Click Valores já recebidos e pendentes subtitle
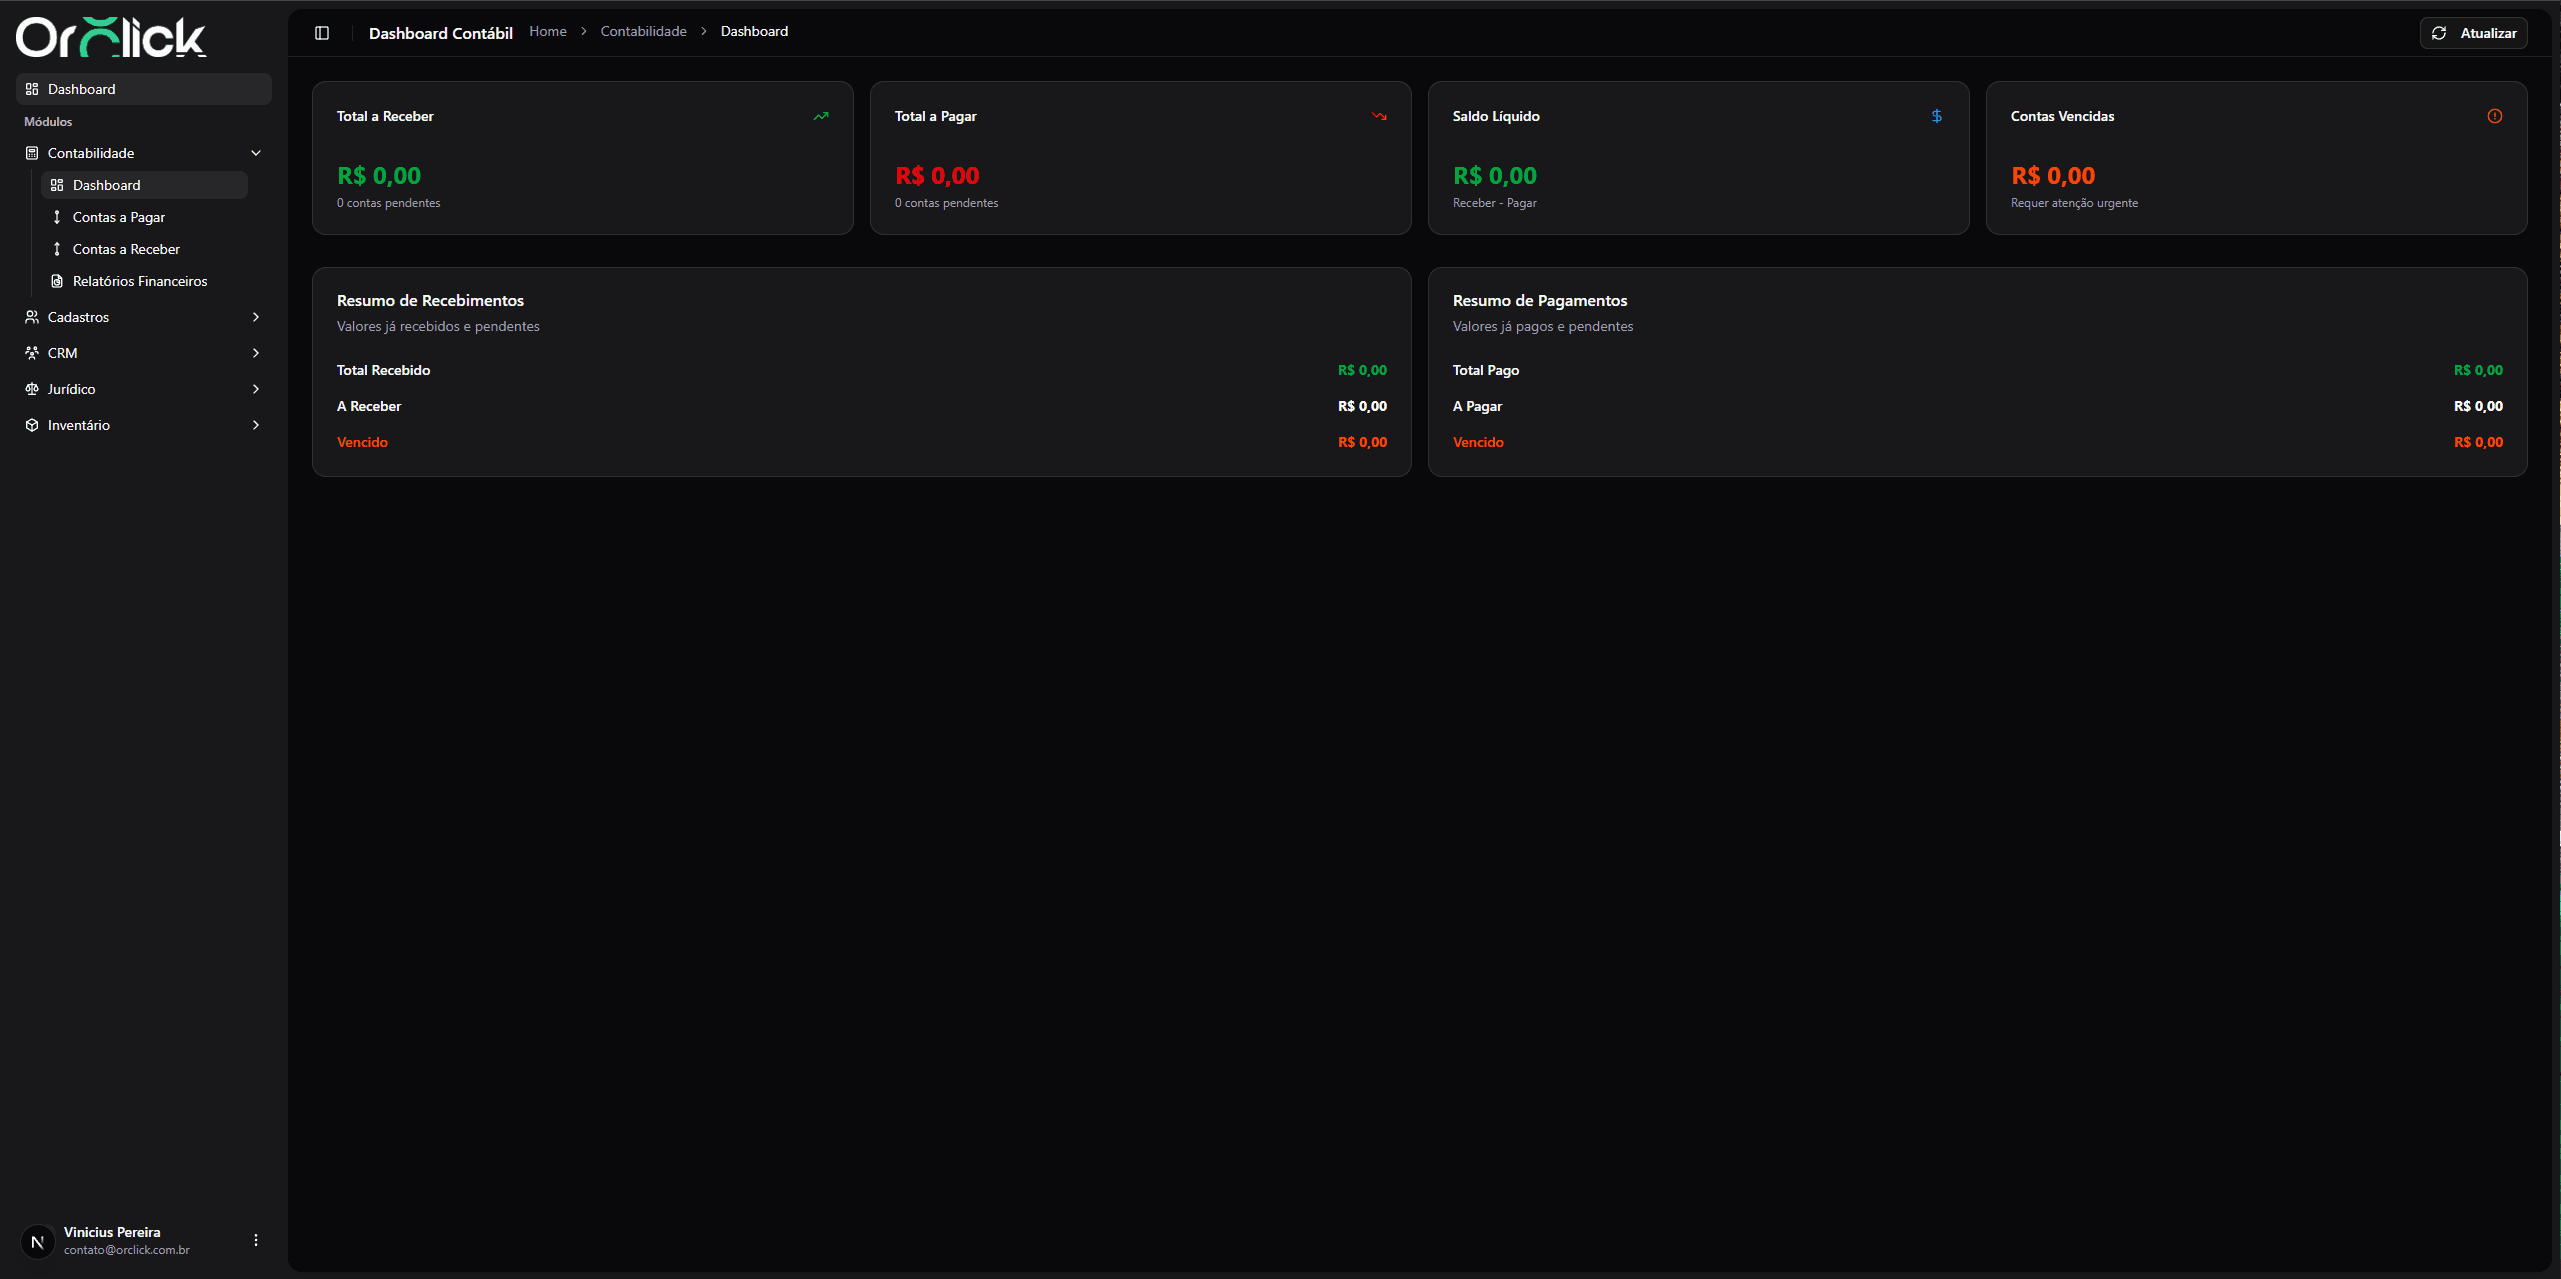 pos(438,326)
